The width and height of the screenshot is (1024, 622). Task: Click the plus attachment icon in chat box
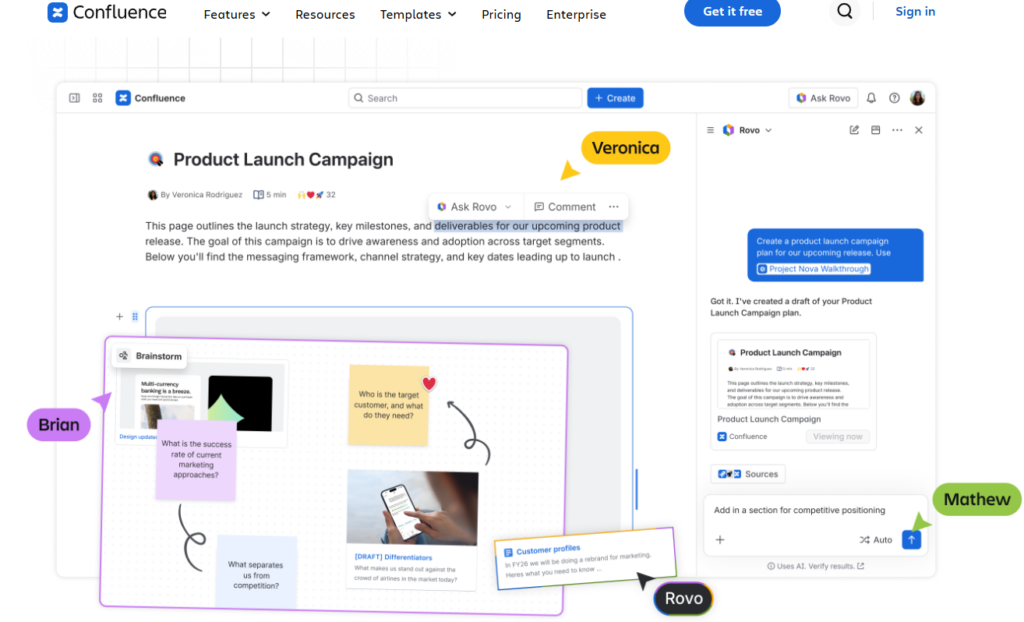pyautogui.click(x=720, y=540)
